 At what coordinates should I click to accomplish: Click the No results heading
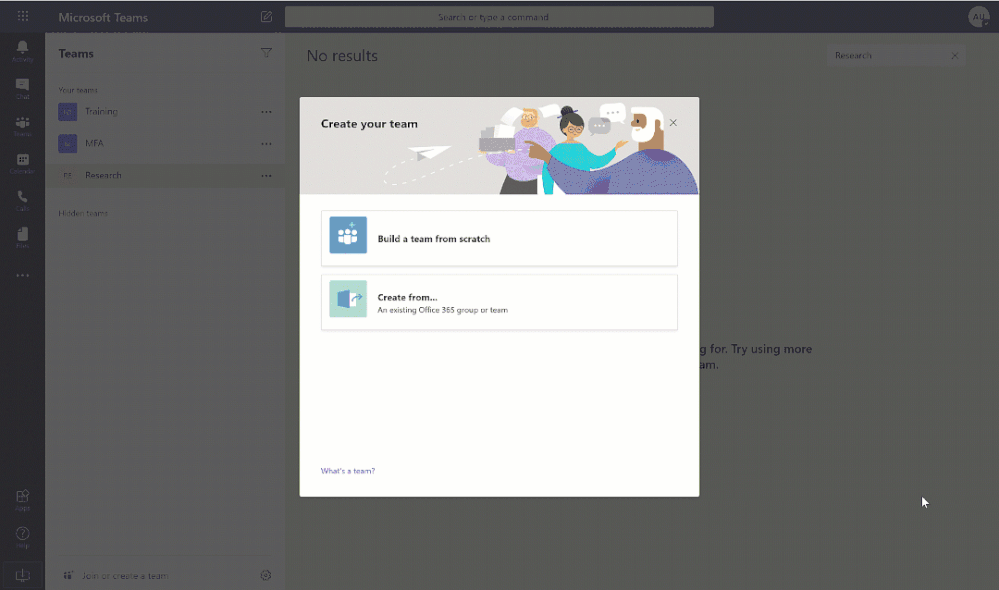(x=342, y=56)
